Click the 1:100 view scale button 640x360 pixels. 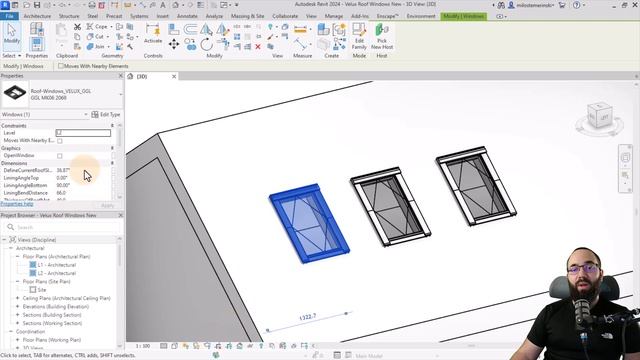[x=143, y=346]
